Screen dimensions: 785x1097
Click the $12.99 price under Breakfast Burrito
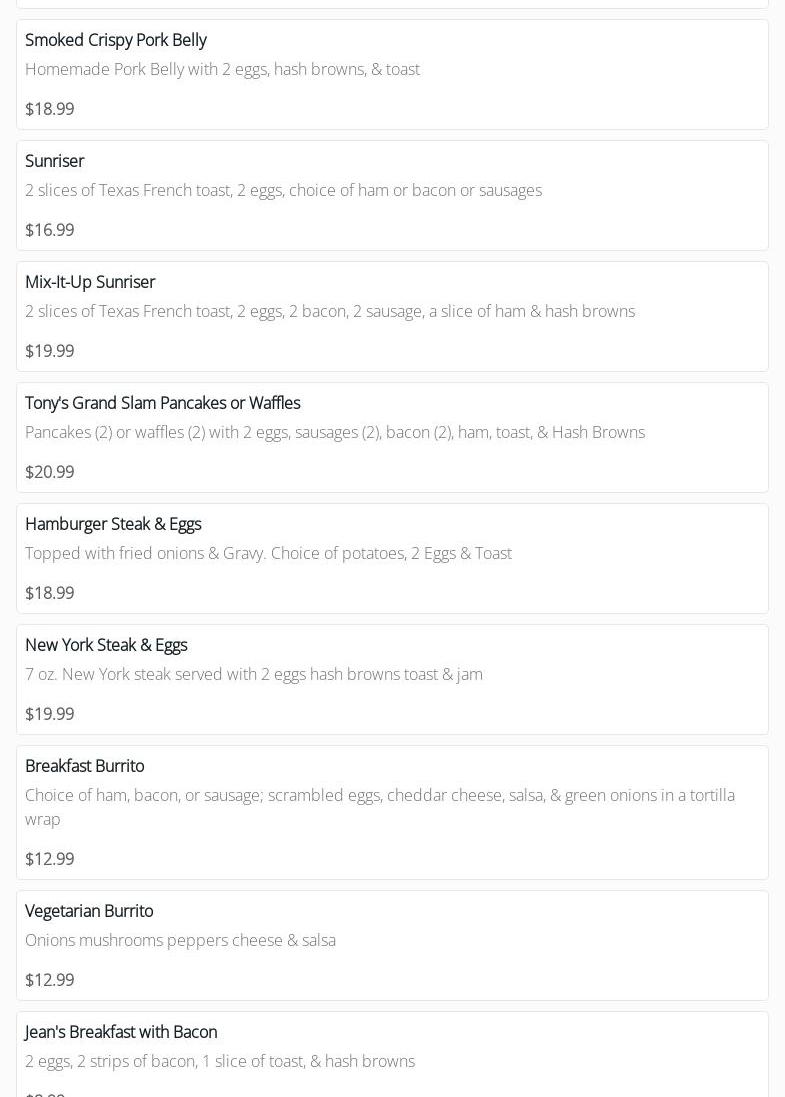[x=50, y=859]
